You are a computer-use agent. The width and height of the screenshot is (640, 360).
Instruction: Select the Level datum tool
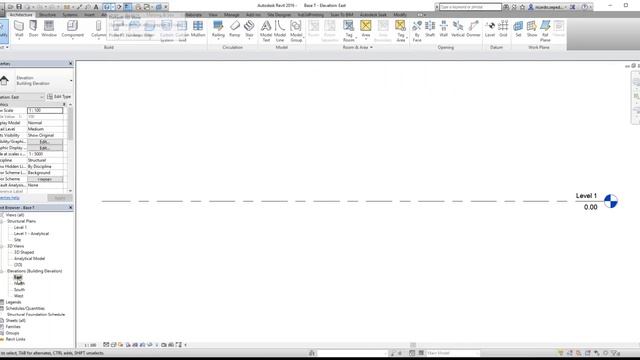(490, 29)
